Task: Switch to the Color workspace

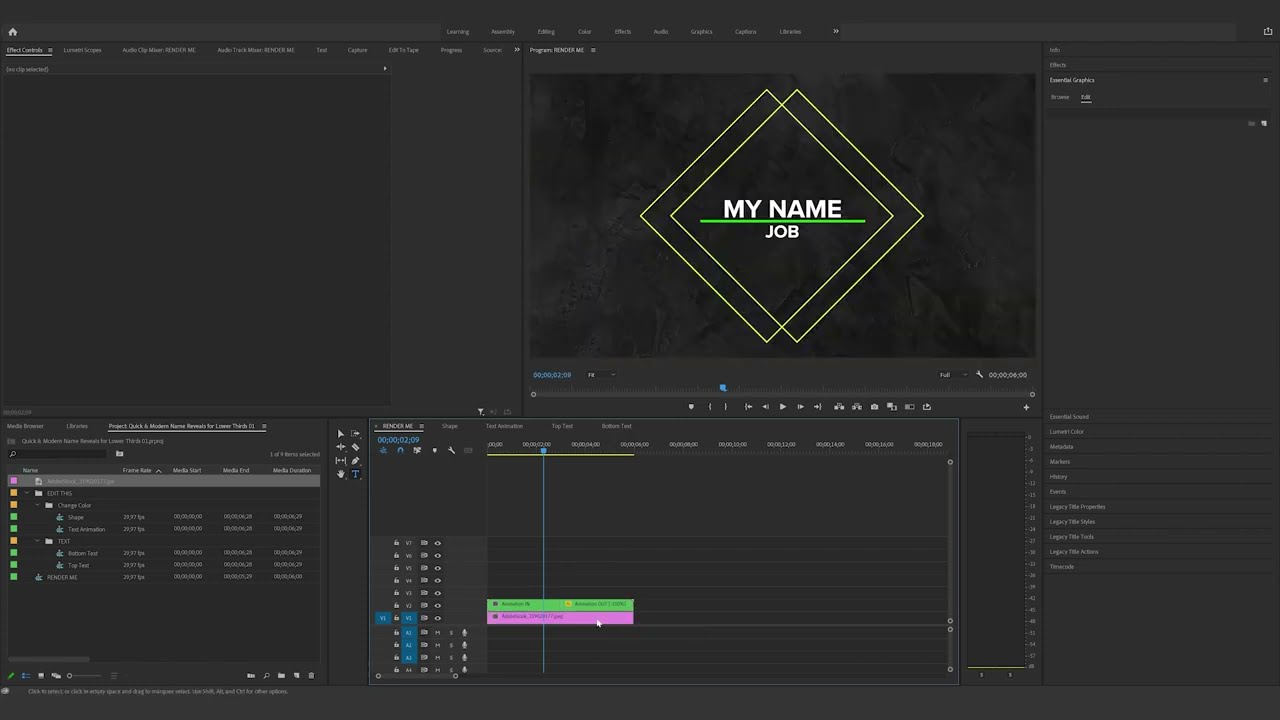Action: pos(584,31)
